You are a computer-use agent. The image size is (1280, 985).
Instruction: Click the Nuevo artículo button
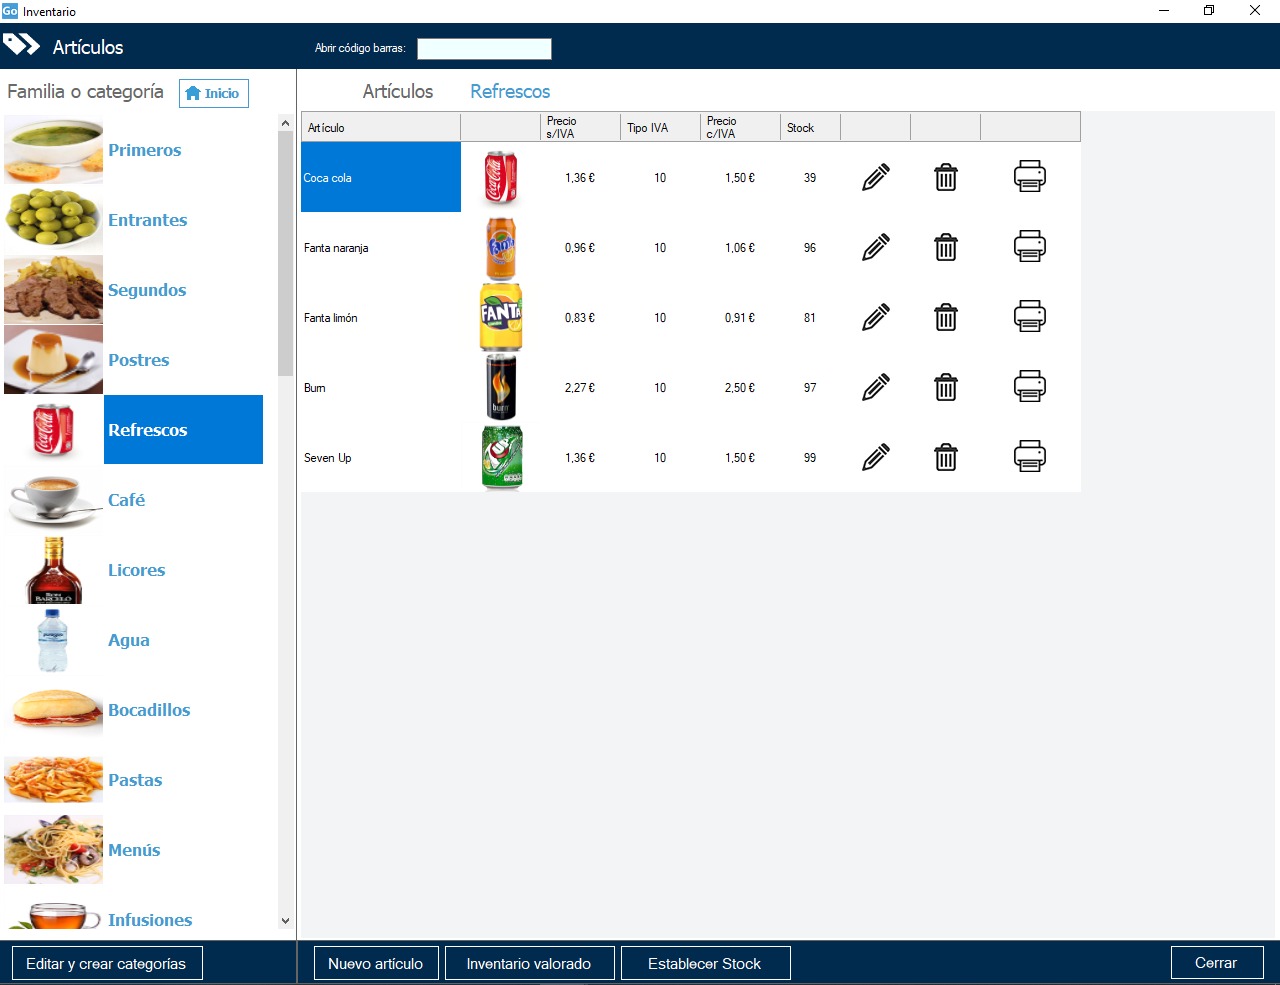pos(376,963)
